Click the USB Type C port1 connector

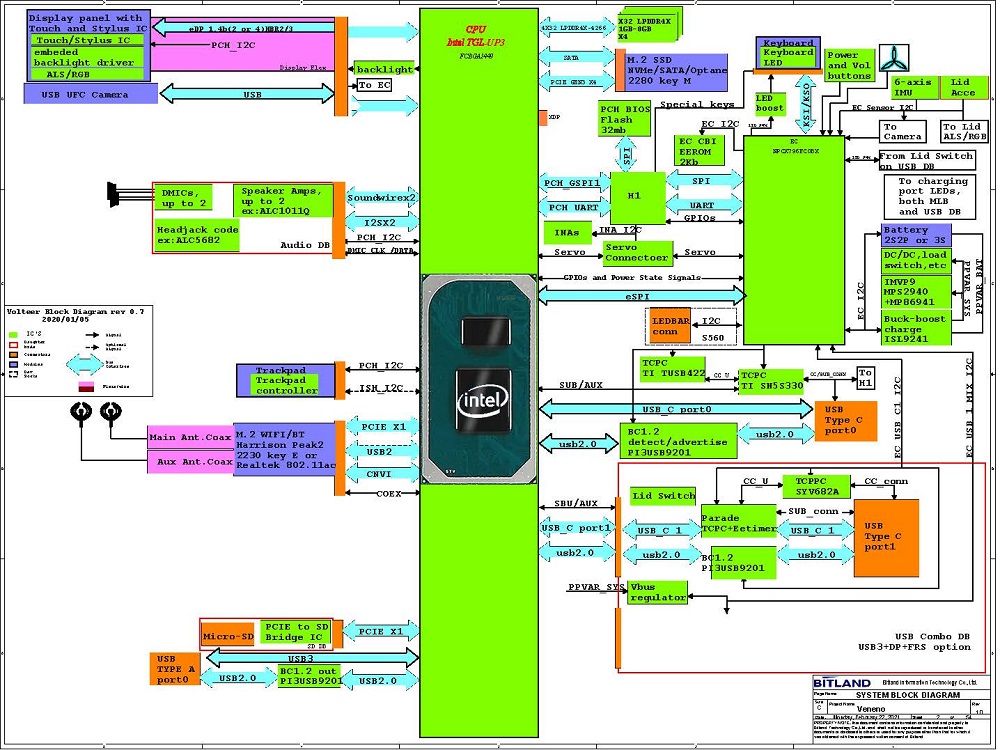[886, 538]
